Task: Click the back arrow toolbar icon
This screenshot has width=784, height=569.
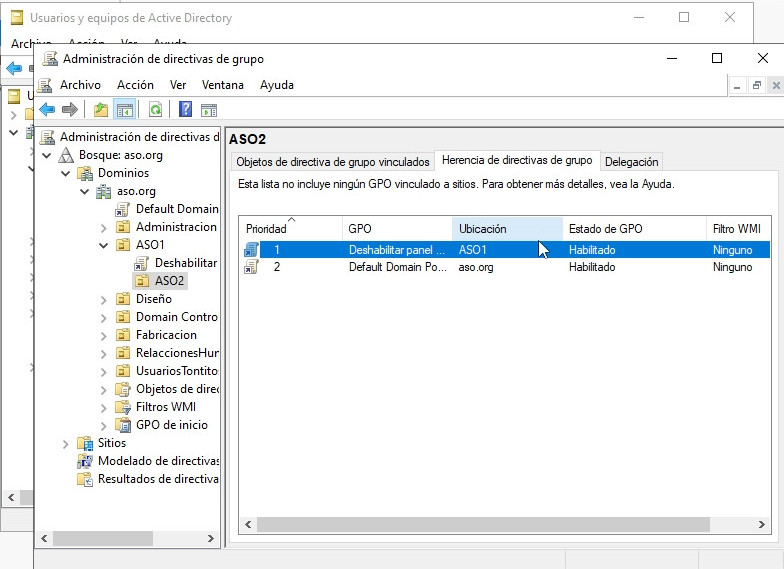Action: pyautogui.click(x=47, y=110)
